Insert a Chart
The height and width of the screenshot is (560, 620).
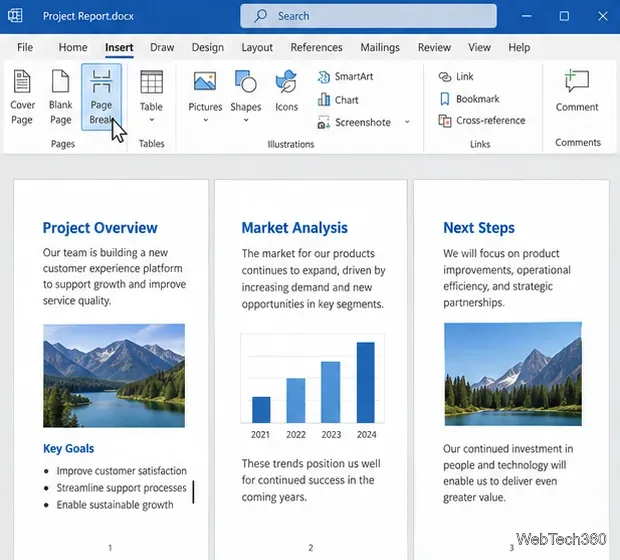coord(338,100)
